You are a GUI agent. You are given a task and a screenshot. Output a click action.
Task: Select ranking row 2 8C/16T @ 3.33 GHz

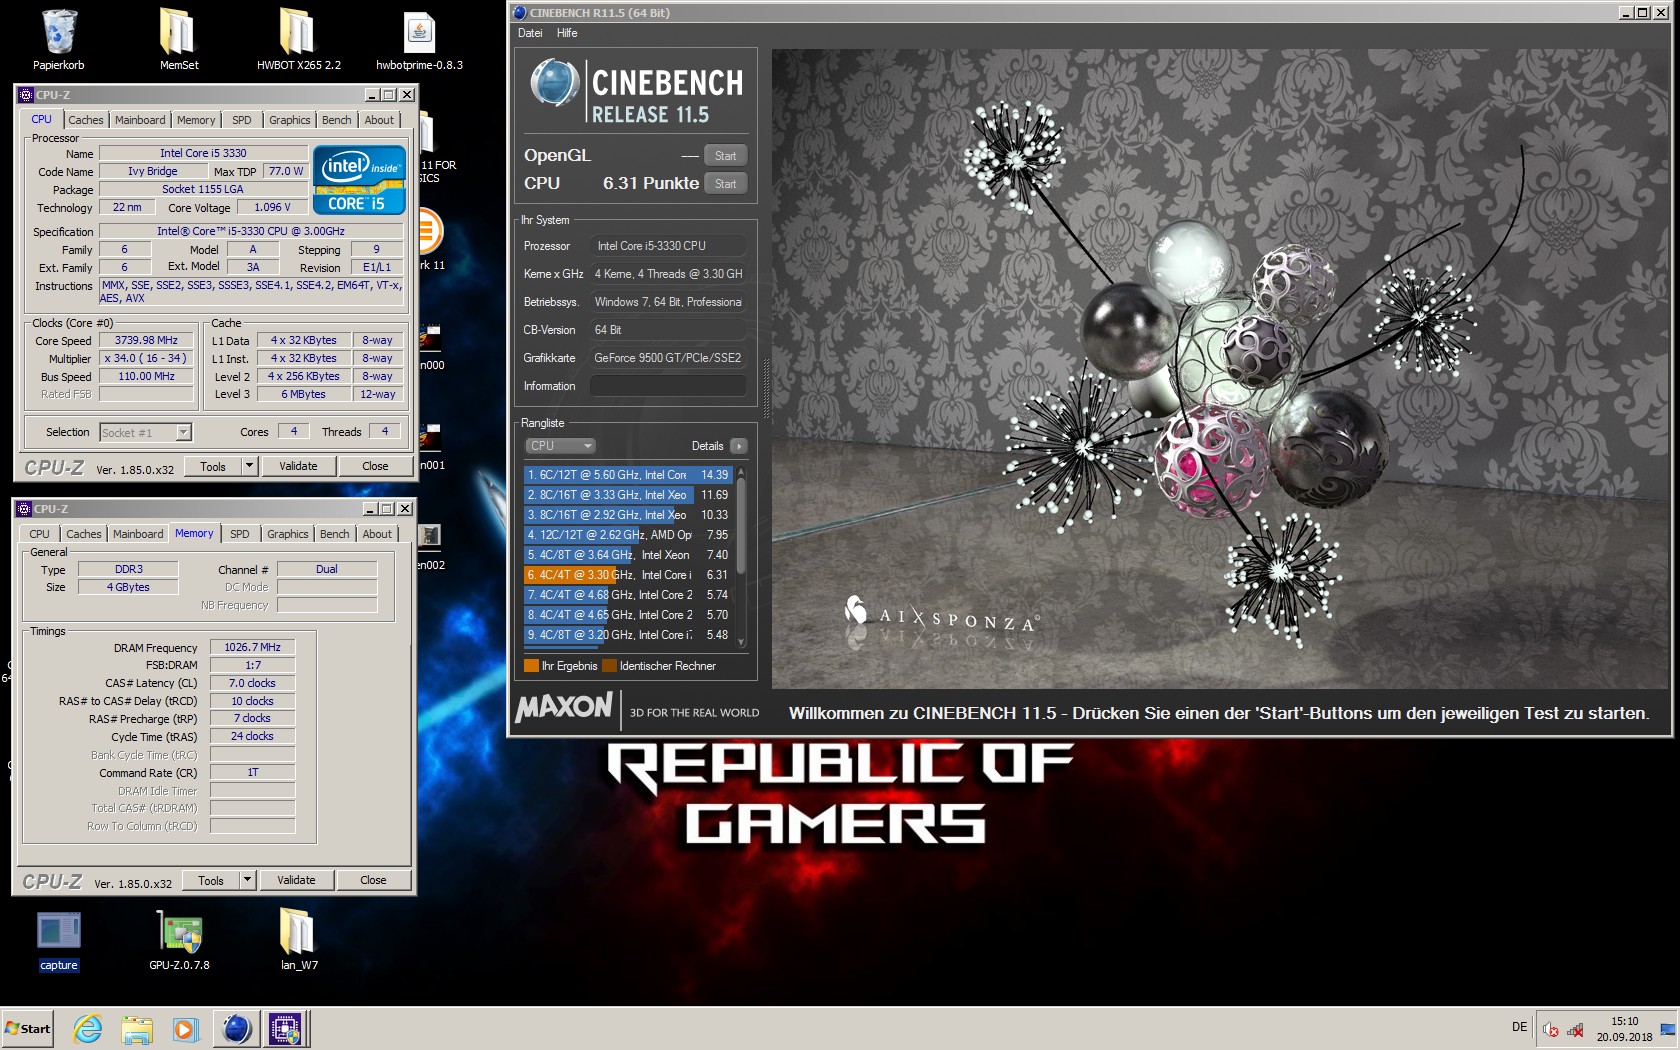[x=628, y=495]
